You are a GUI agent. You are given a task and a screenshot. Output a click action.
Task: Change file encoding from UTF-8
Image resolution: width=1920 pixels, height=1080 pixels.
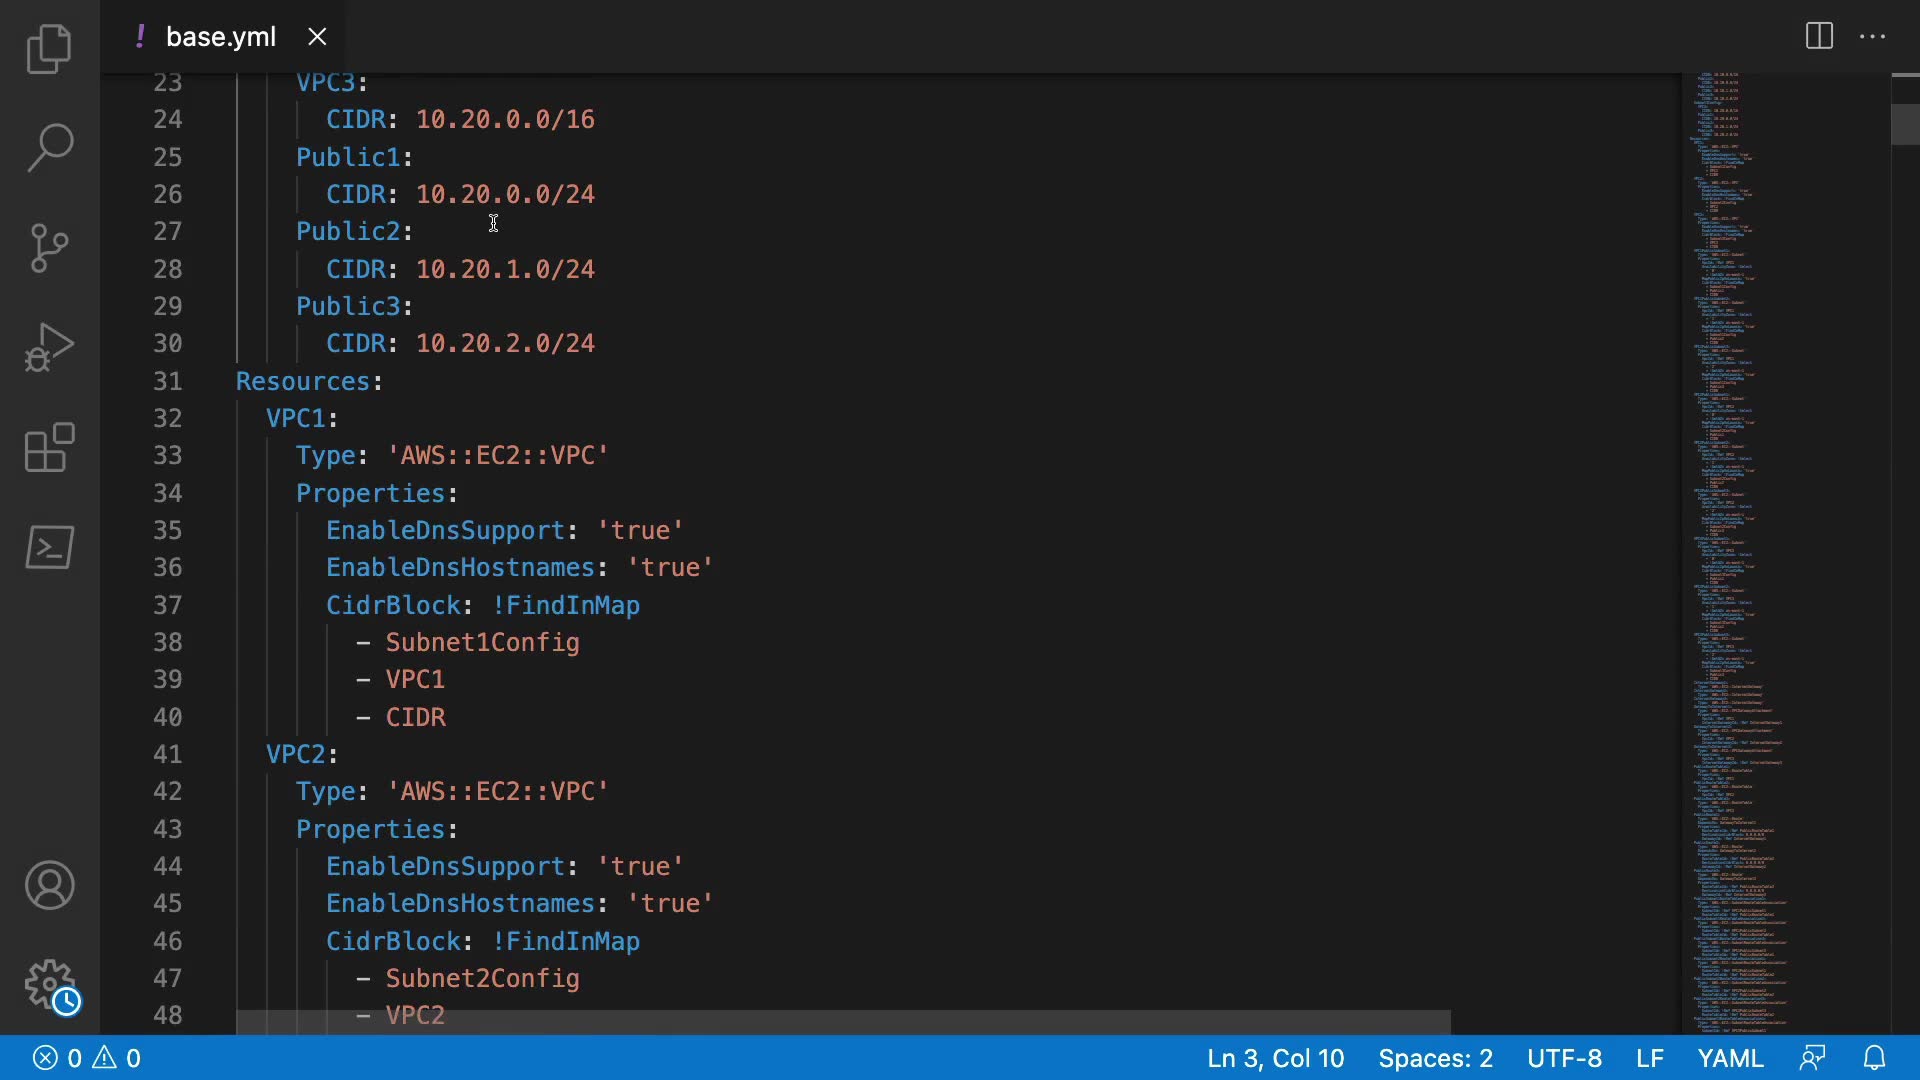pyautogui.click(x=1564, y=1058)
